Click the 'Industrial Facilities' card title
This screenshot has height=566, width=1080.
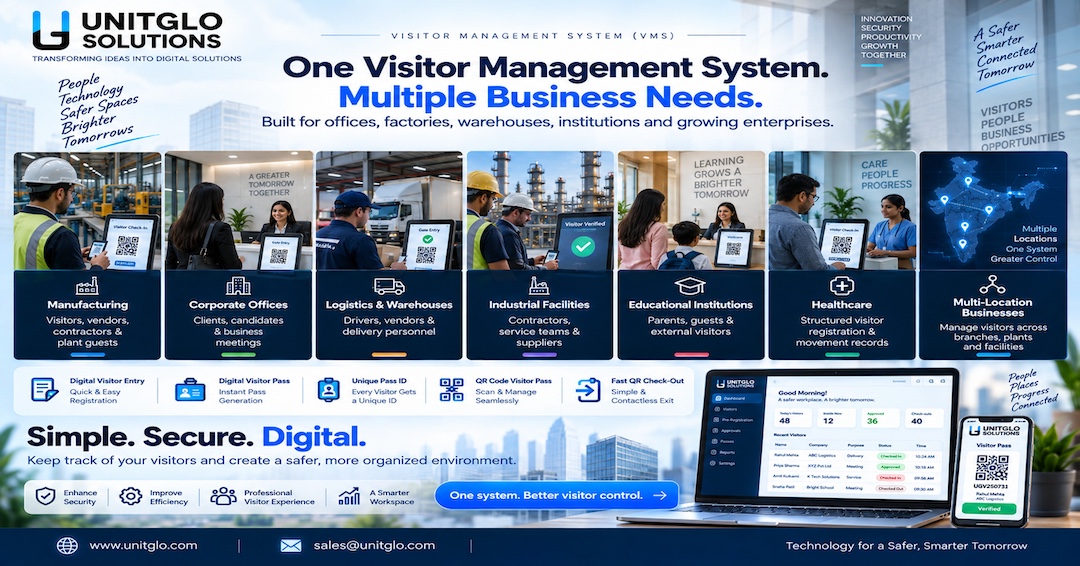pos(539,304)
